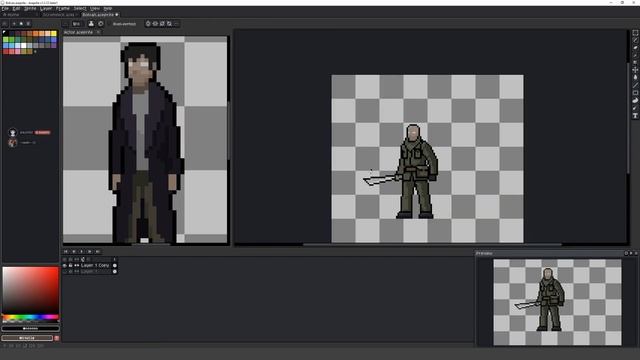Open the Sprite menu
This screenshot has height=360, width=640.
click(x=30, y=8)
